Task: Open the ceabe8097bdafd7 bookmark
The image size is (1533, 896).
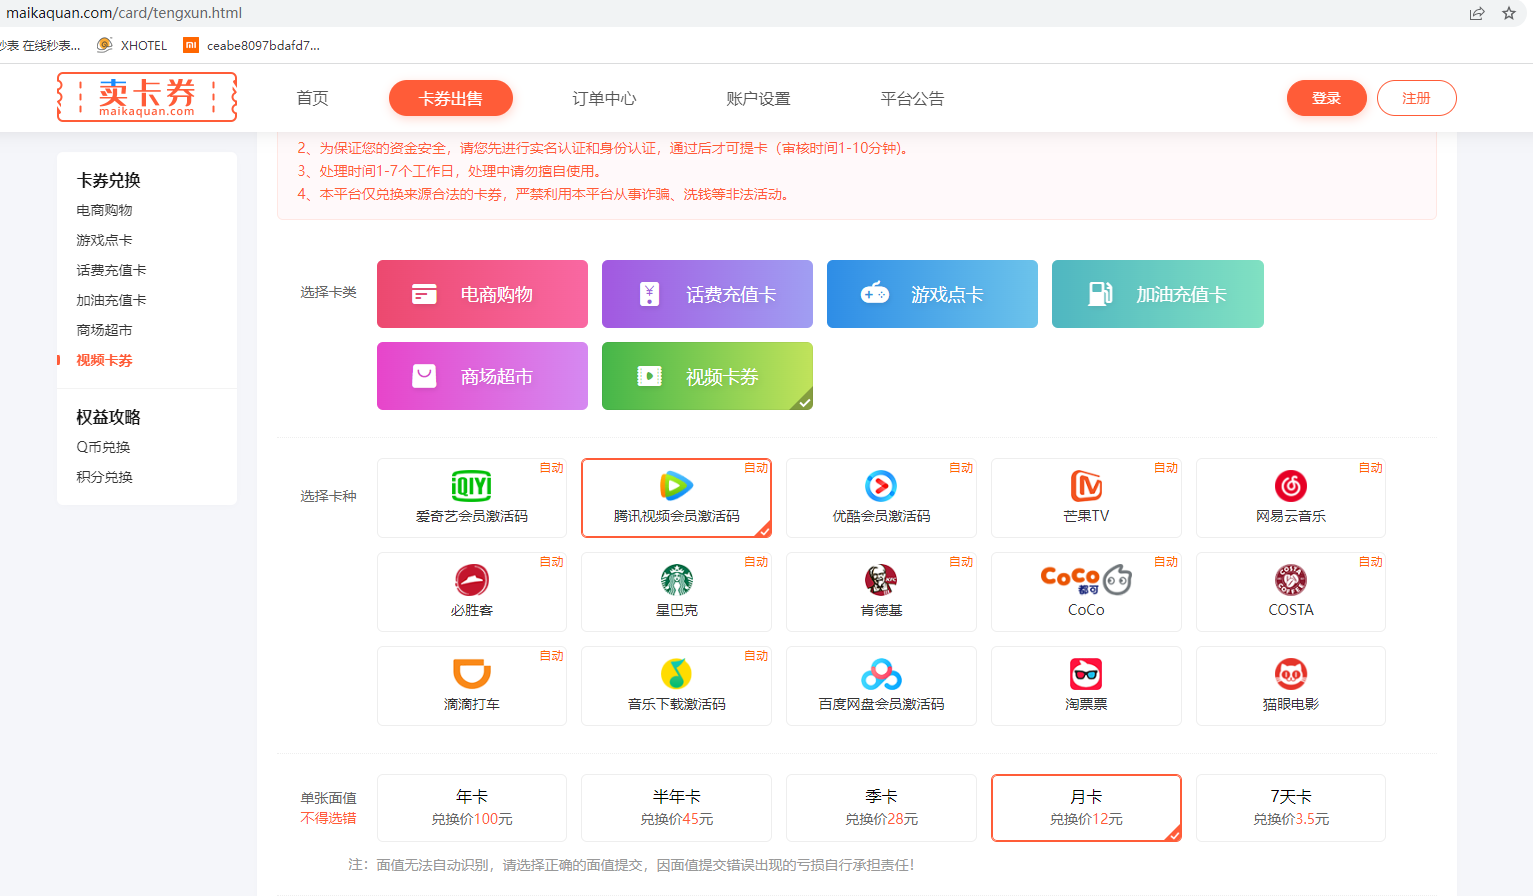Action: 252,45
